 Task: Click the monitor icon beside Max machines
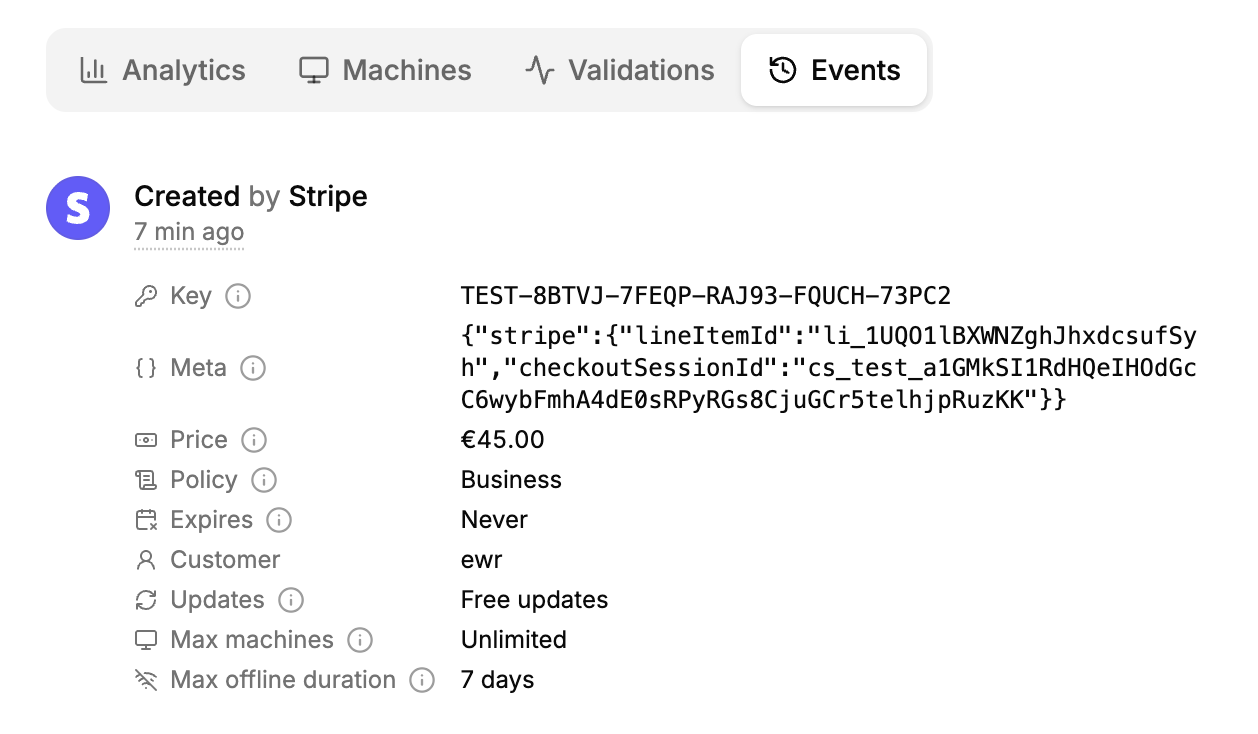click(x=146, y=640)
